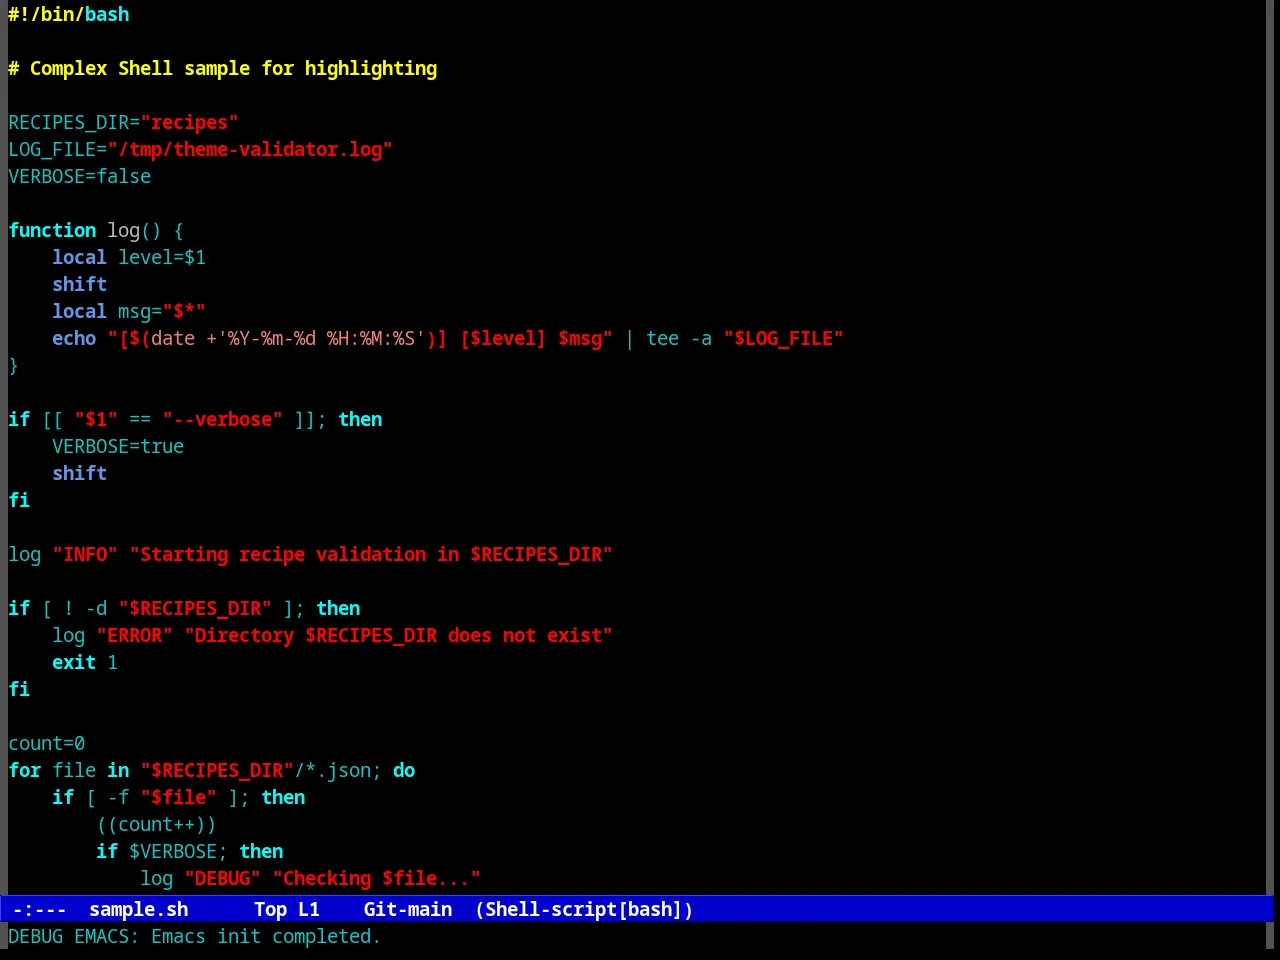Click the L1 line number in mode line
The image size is (1280, 960).
tap(309, 909)
